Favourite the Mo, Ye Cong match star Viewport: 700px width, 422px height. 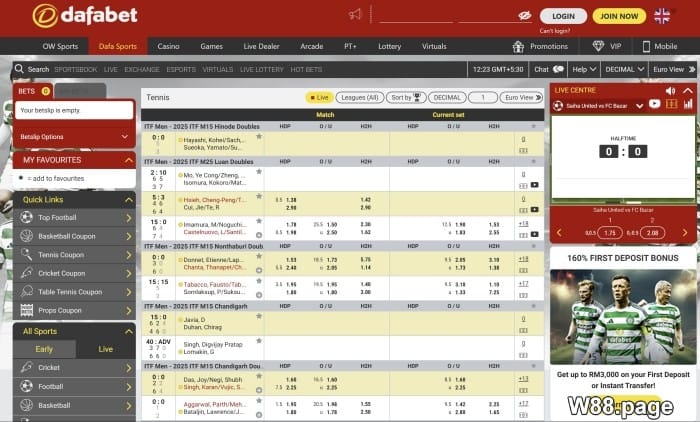pos(259,172)
